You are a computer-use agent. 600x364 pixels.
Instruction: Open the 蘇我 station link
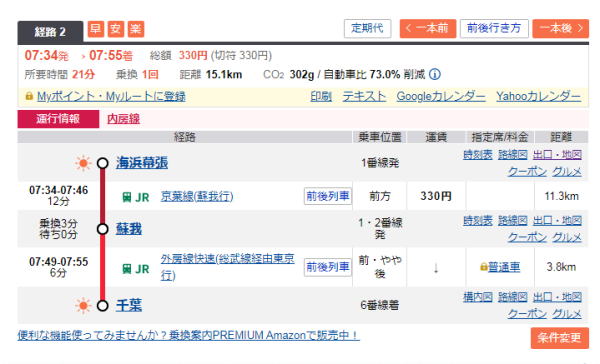129,229
